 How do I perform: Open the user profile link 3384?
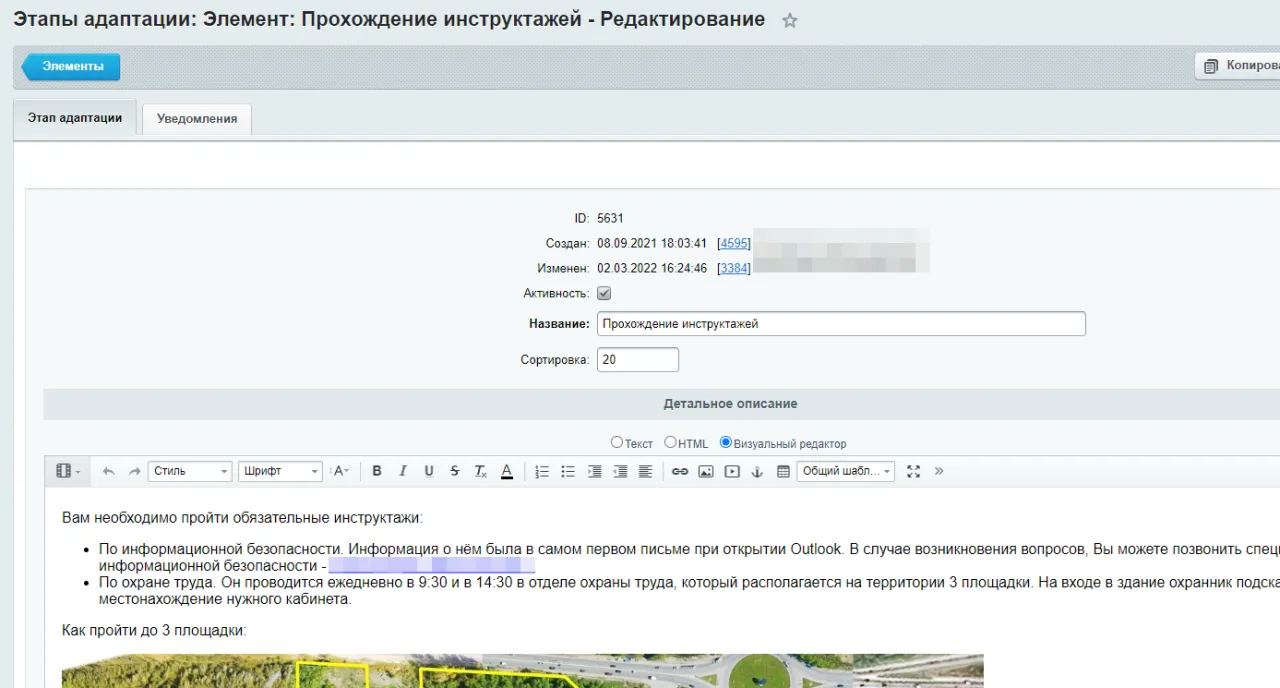(x=733, y=268)
